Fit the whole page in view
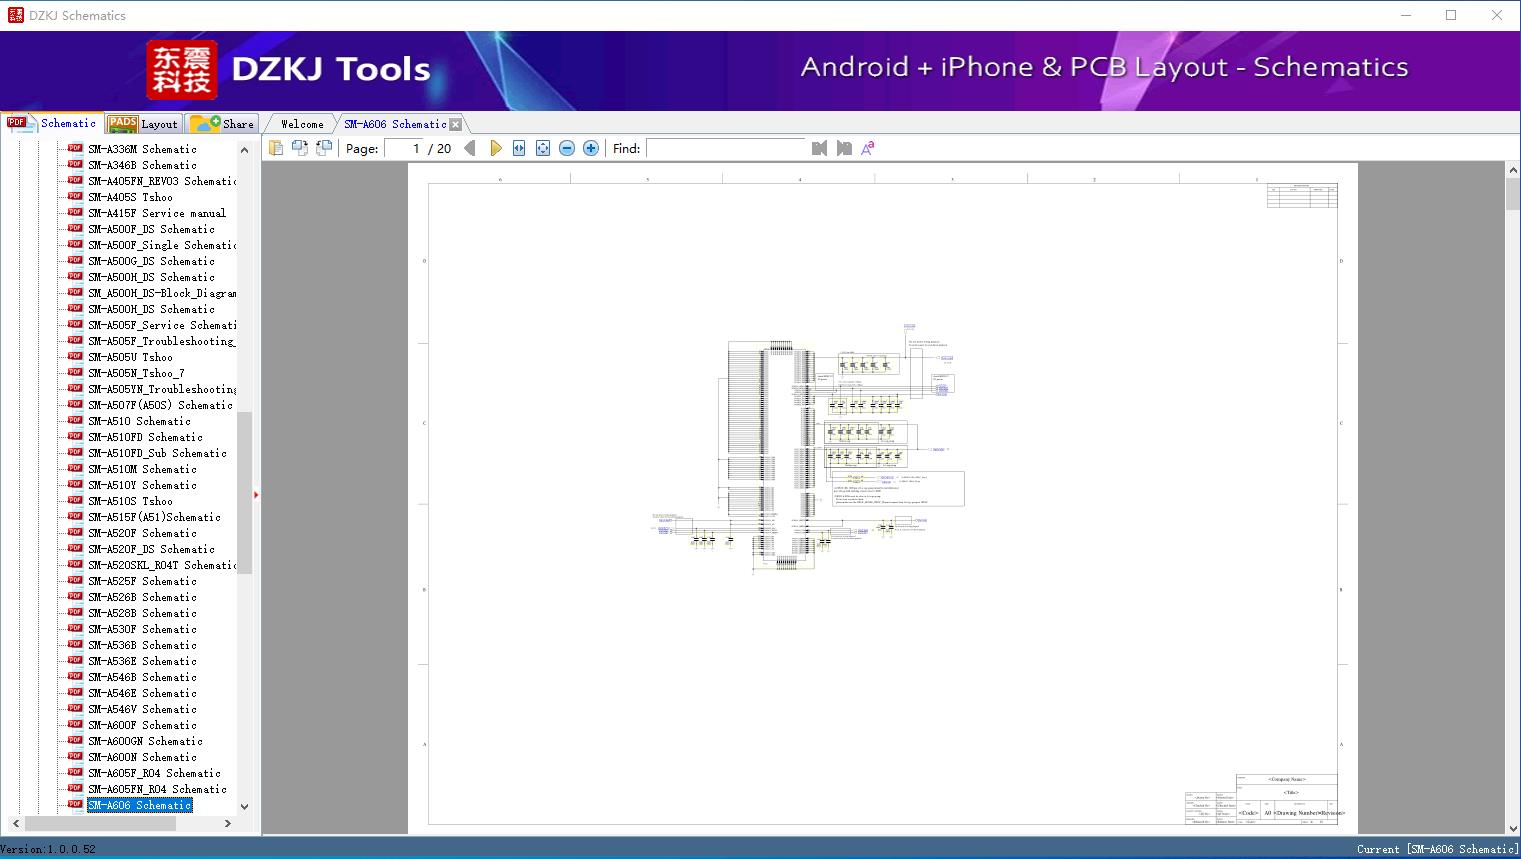Screen dimensions: 1521x859 pyautogui.click(x=543, y=148)
